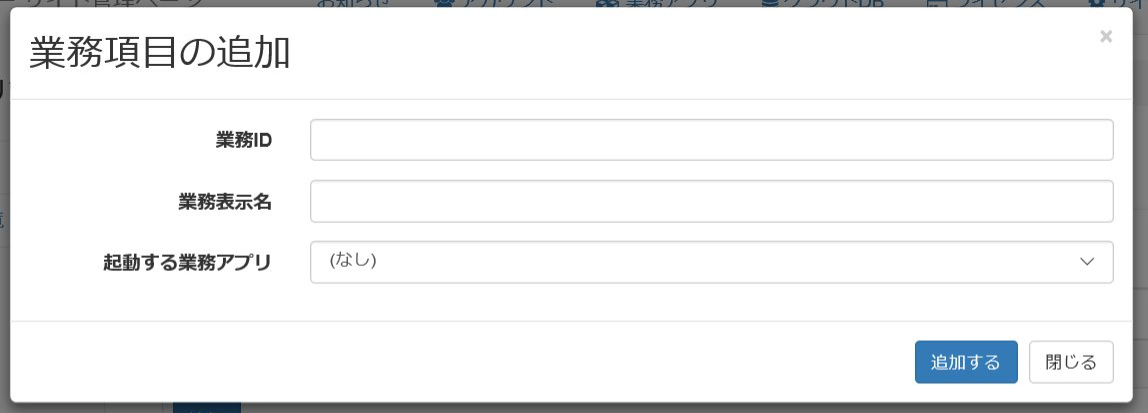This screenshot has height=413, width=1148.
Task: Select the (なし) value in the combo box
Action: (352, 261)
